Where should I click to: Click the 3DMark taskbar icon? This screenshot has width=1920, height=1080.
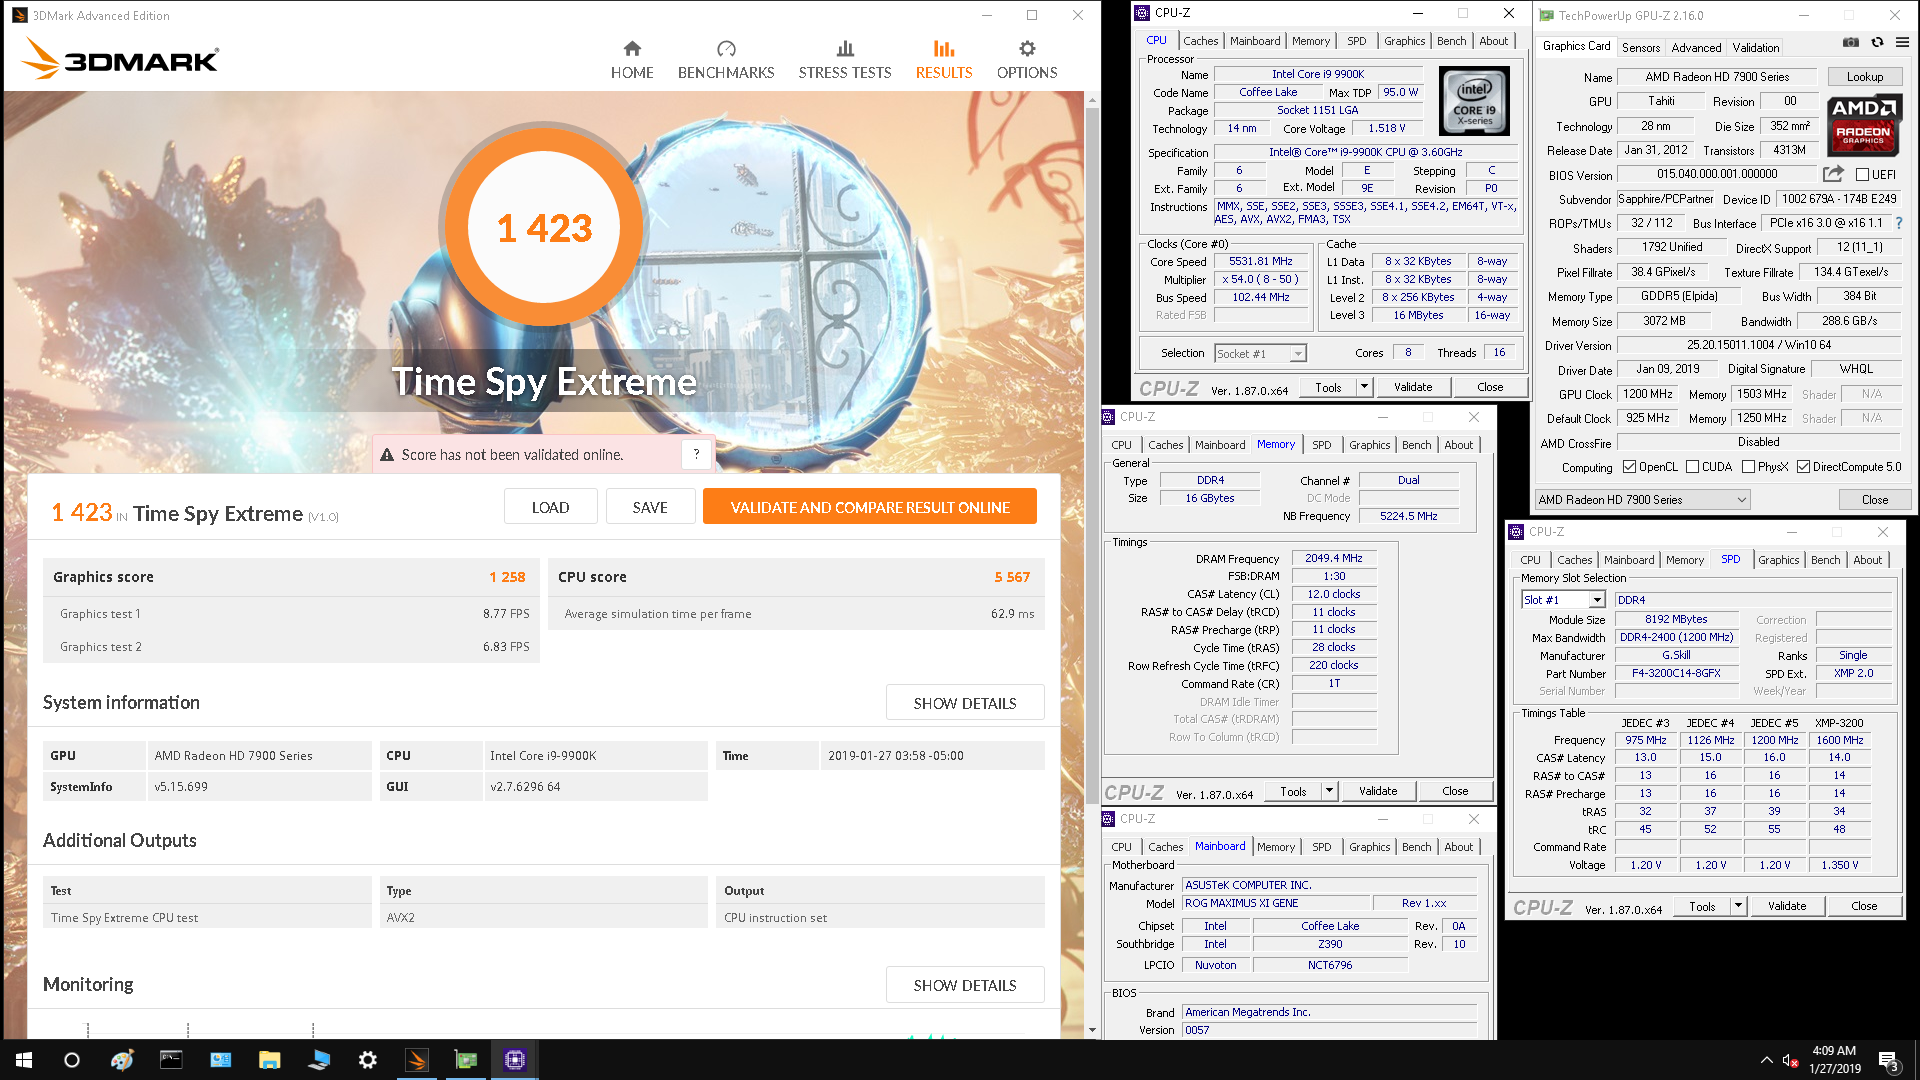click(x=417, y=1060)
